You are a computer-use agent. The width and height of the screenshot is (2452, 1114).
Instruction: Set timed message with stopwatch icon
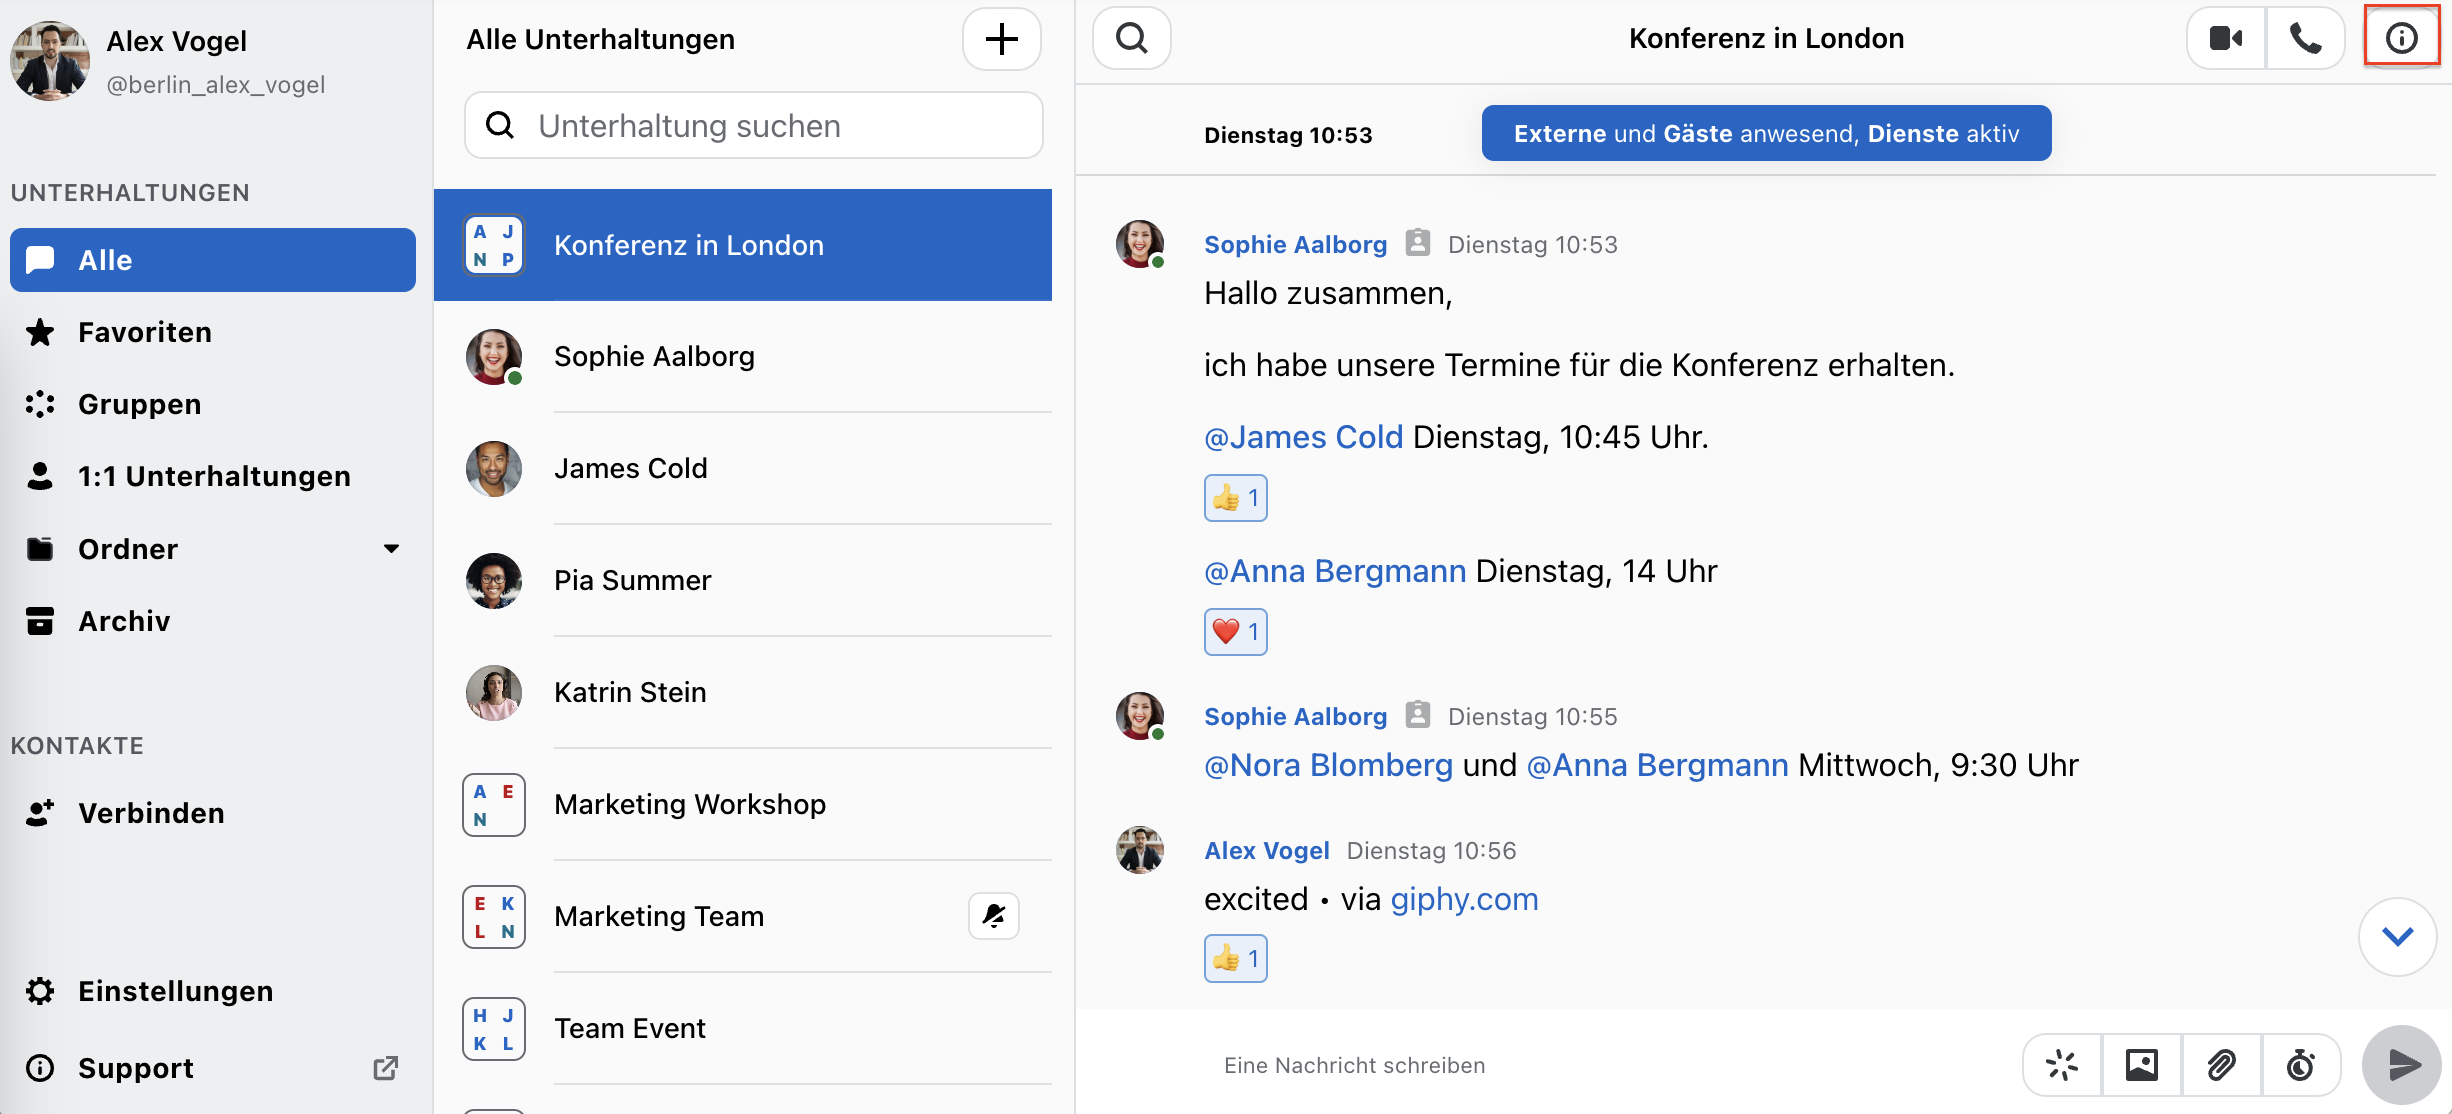click(2301, 1065)
